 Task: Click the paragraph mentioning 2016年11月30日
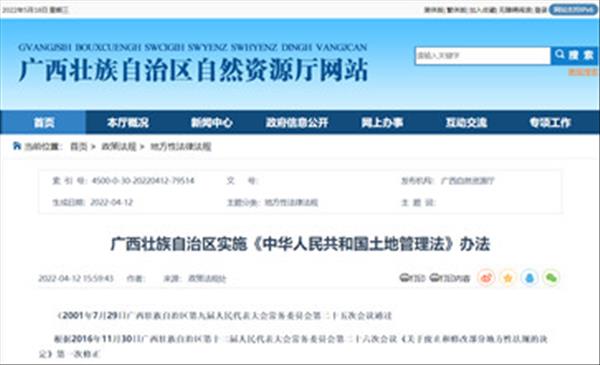[x=293, y=346]
